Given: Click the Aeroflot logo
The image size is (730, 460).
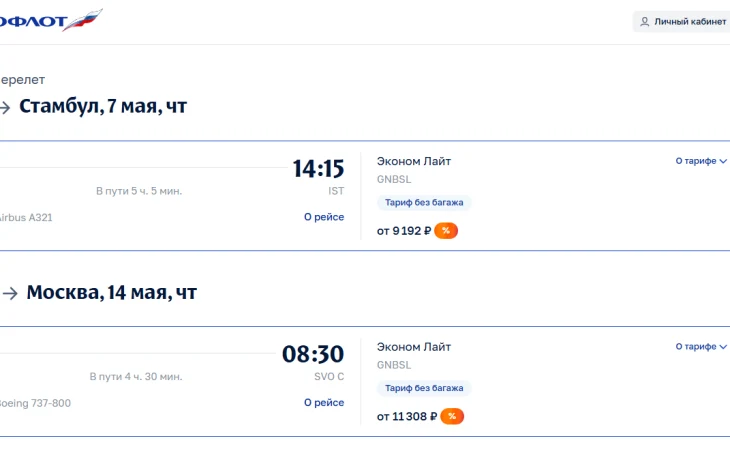Looking at the screenshot, I should tap(50, 20).
